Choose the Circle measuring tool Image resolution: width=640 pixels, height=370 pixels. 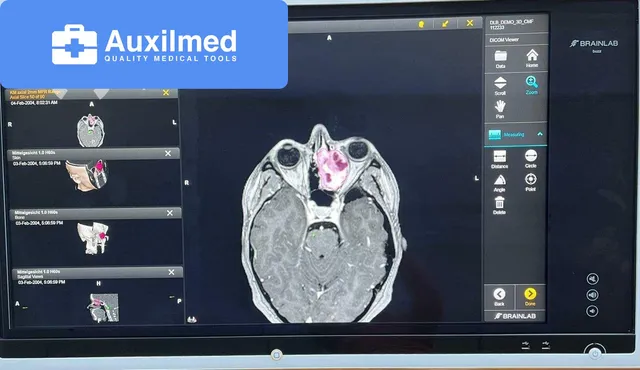[531, 159]
